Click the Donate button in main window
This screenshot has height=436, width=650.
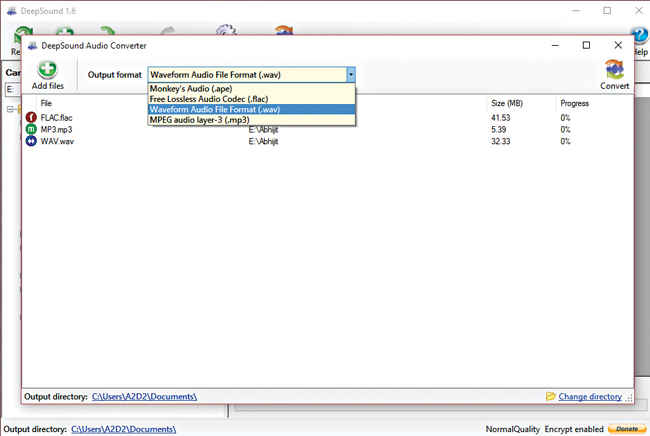coord(627,429)
